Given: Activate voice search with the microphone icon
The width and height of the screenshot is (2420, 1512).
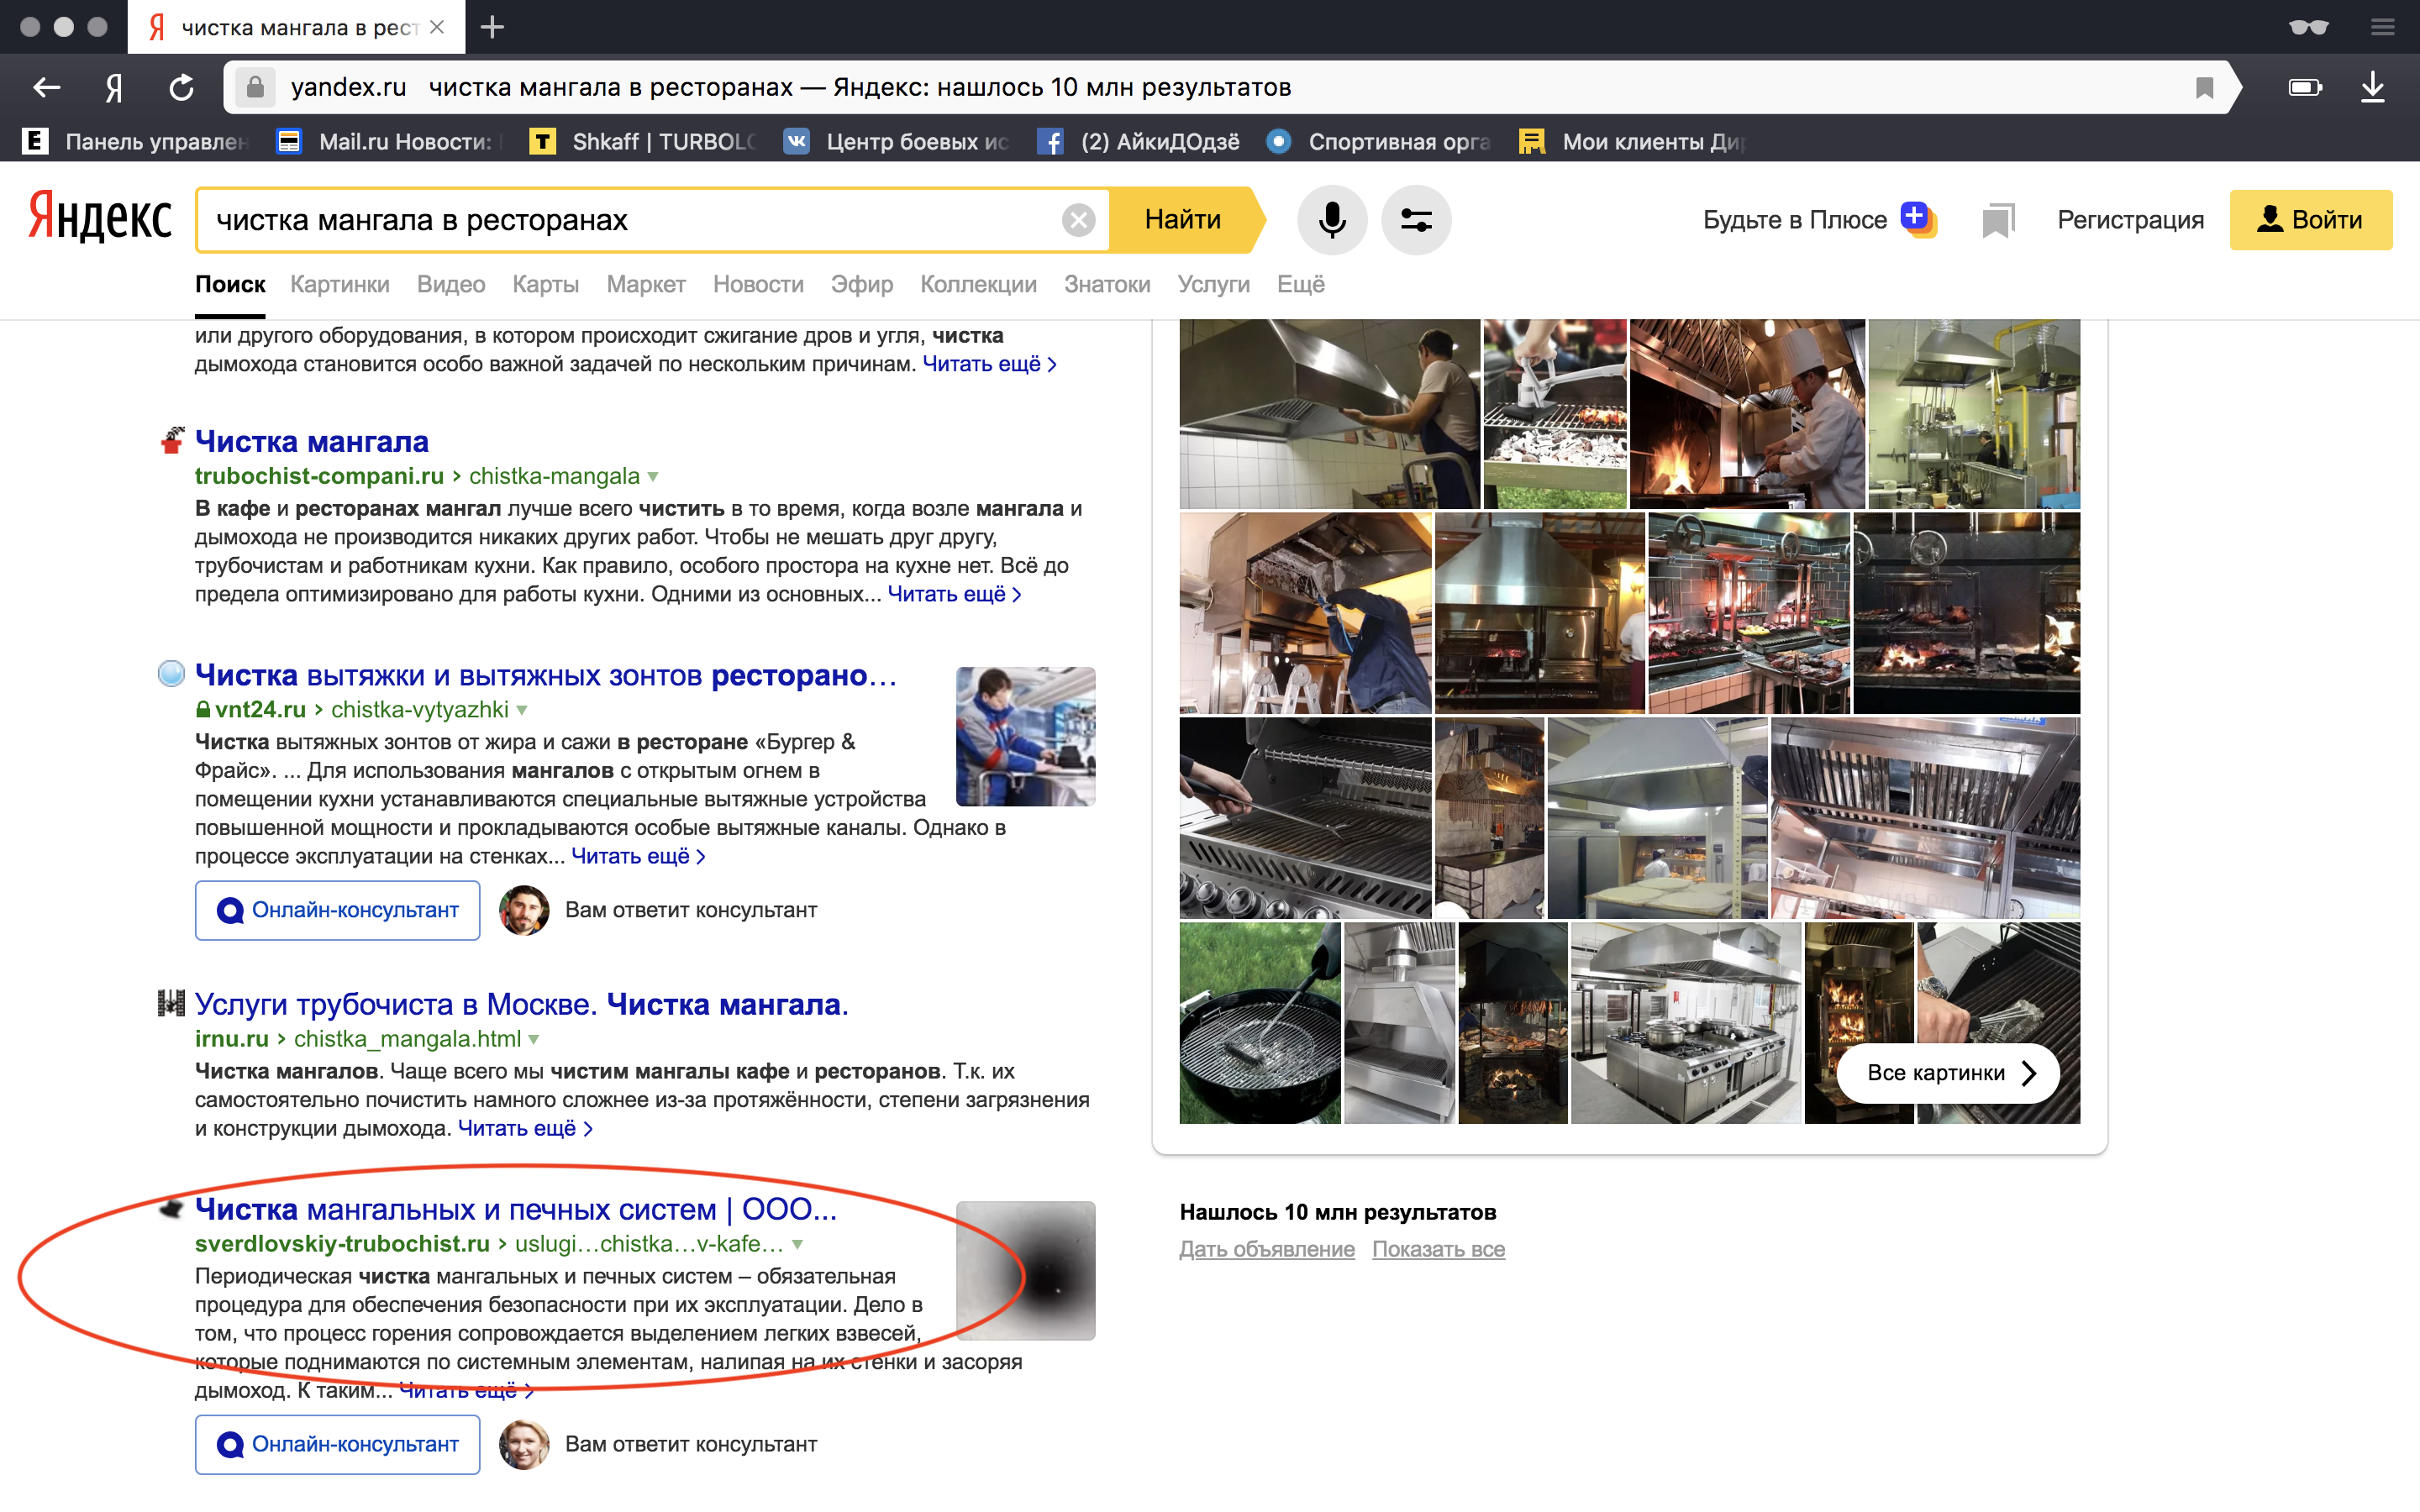Looking at the screenshot, I should click(x=1333, y=219).
